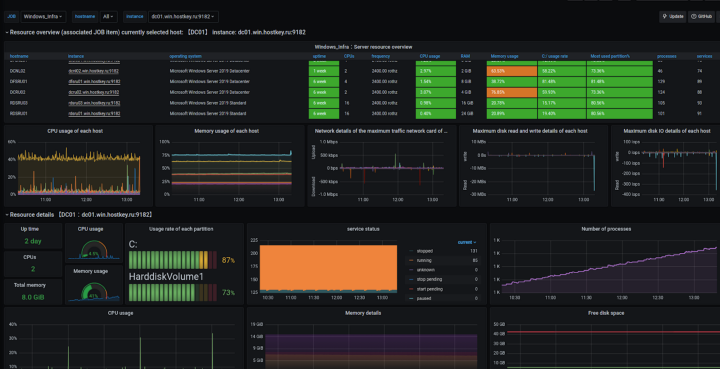This screenshot has width=720, height=369.
Task: Collapse the Resource details row
Action: coord(78,214)
